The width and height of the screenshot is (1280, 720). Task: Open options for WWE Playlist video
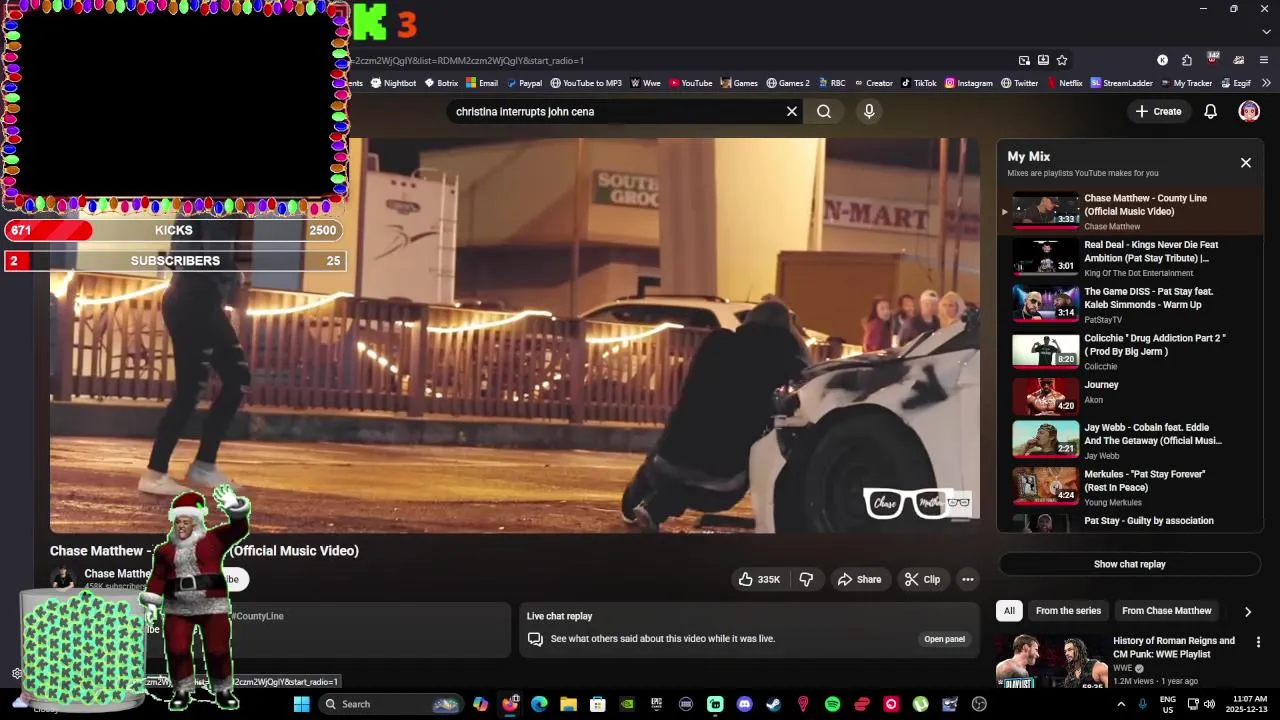[x=1258, y=642]
